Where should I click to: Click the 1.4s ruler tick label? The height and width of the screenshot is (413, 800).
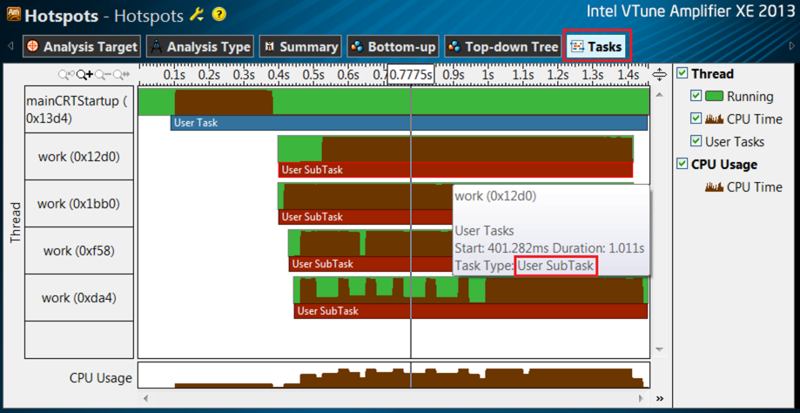pos(628,75)
